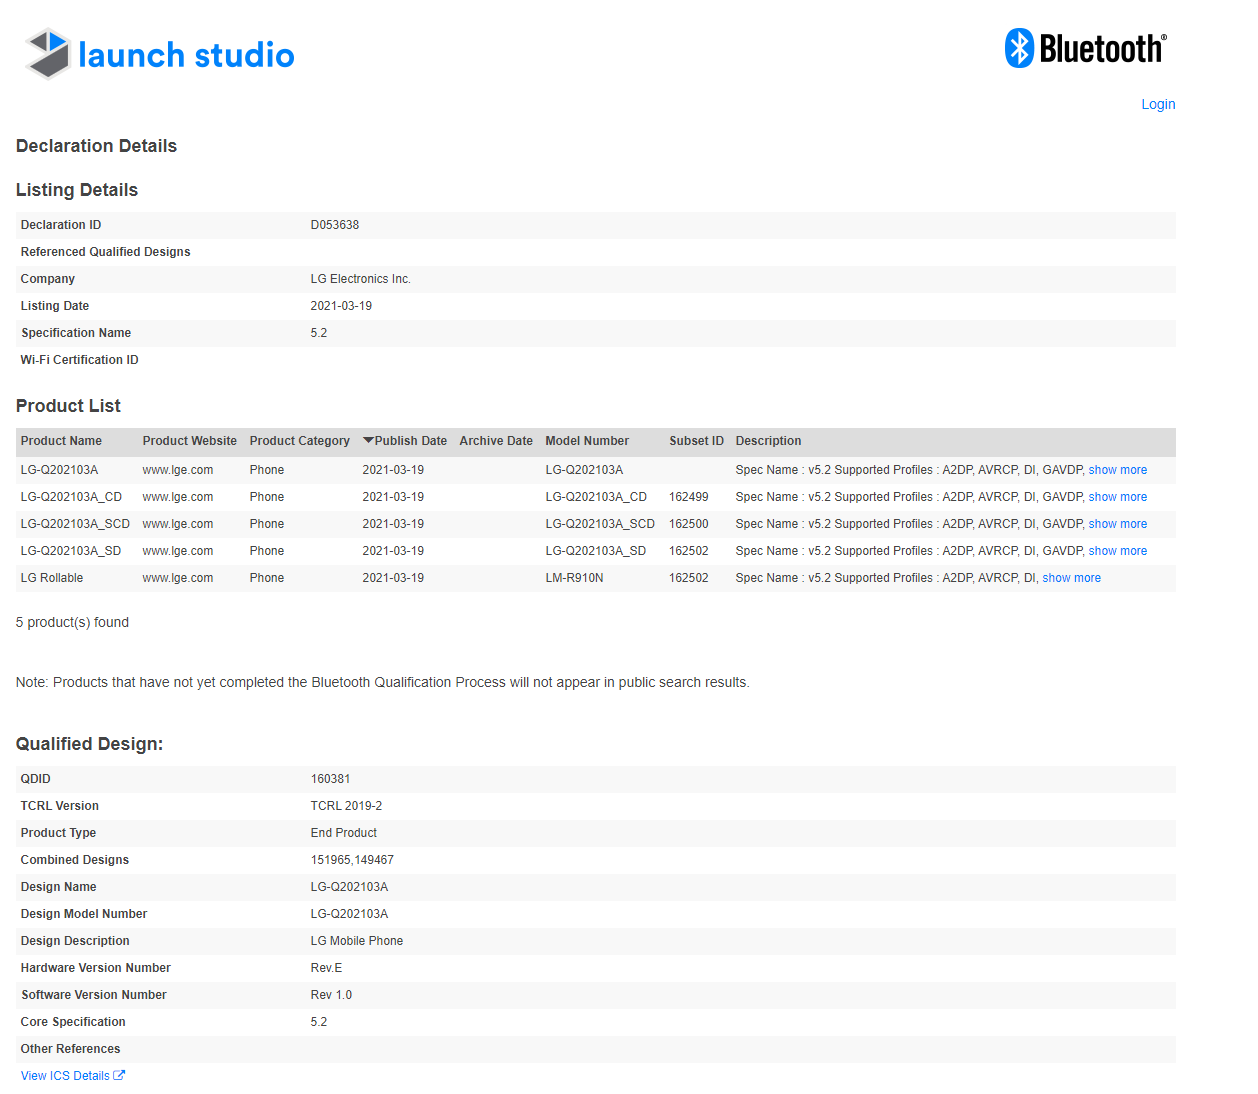Select model number LM-R910N
Screen dimensions: 1258x1094
(575, 578)
